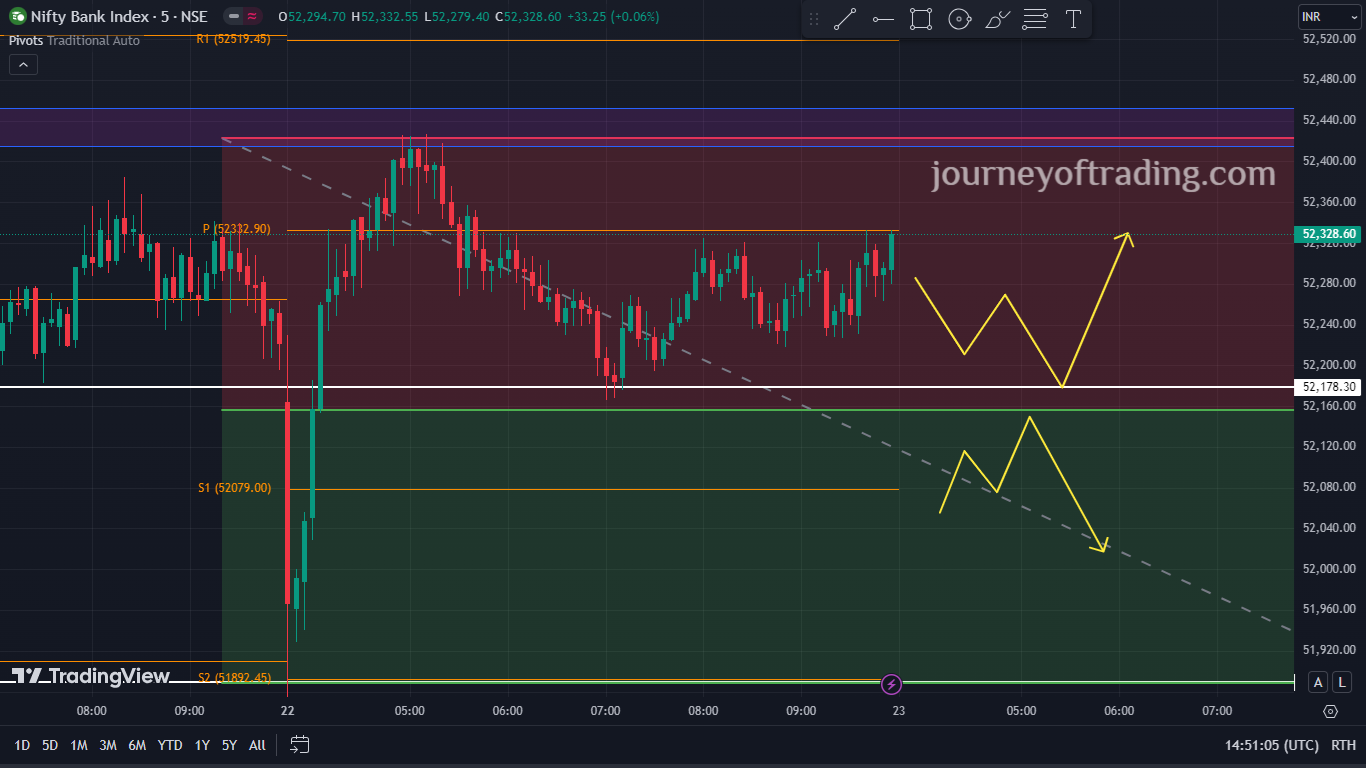Screen dimensions: 1366x768
Task: Collapse the indicator legend with chevron button
Action: 23,65
